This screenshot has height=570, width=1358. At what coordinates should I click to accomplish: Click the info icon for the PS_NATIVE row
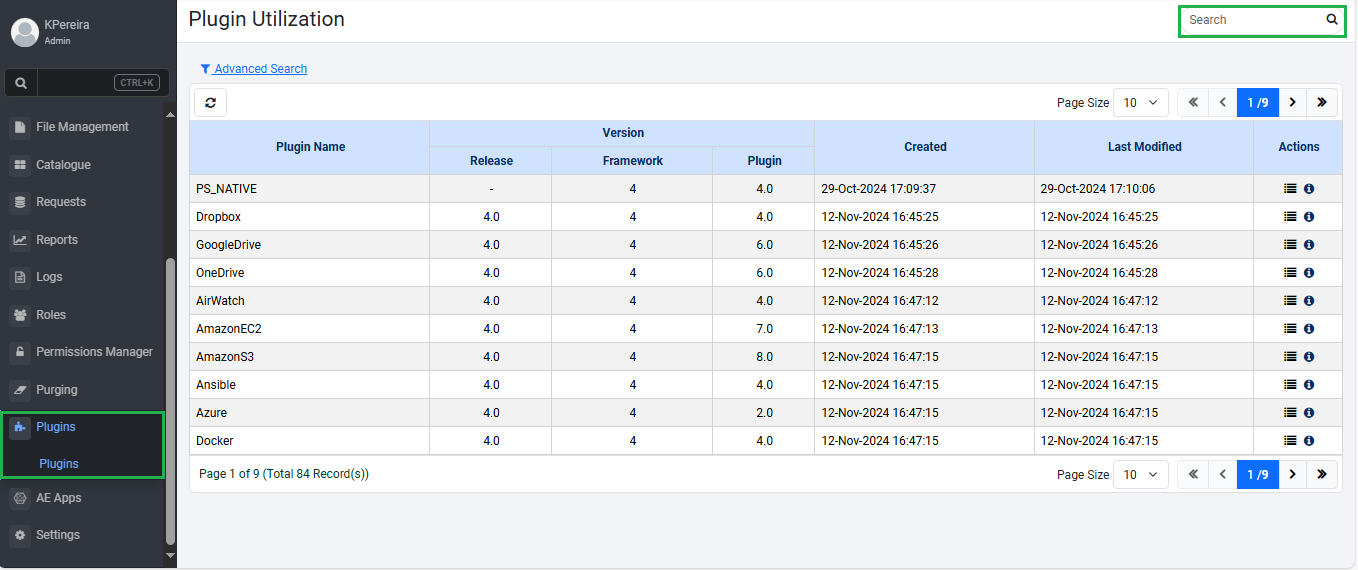coord(1309,189)
